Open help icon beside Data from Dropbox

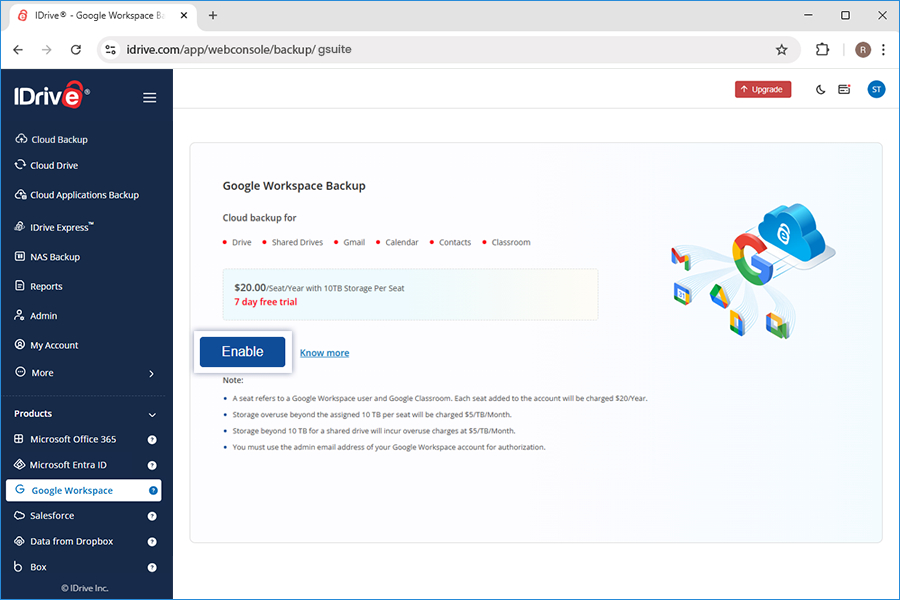(152, 541)
